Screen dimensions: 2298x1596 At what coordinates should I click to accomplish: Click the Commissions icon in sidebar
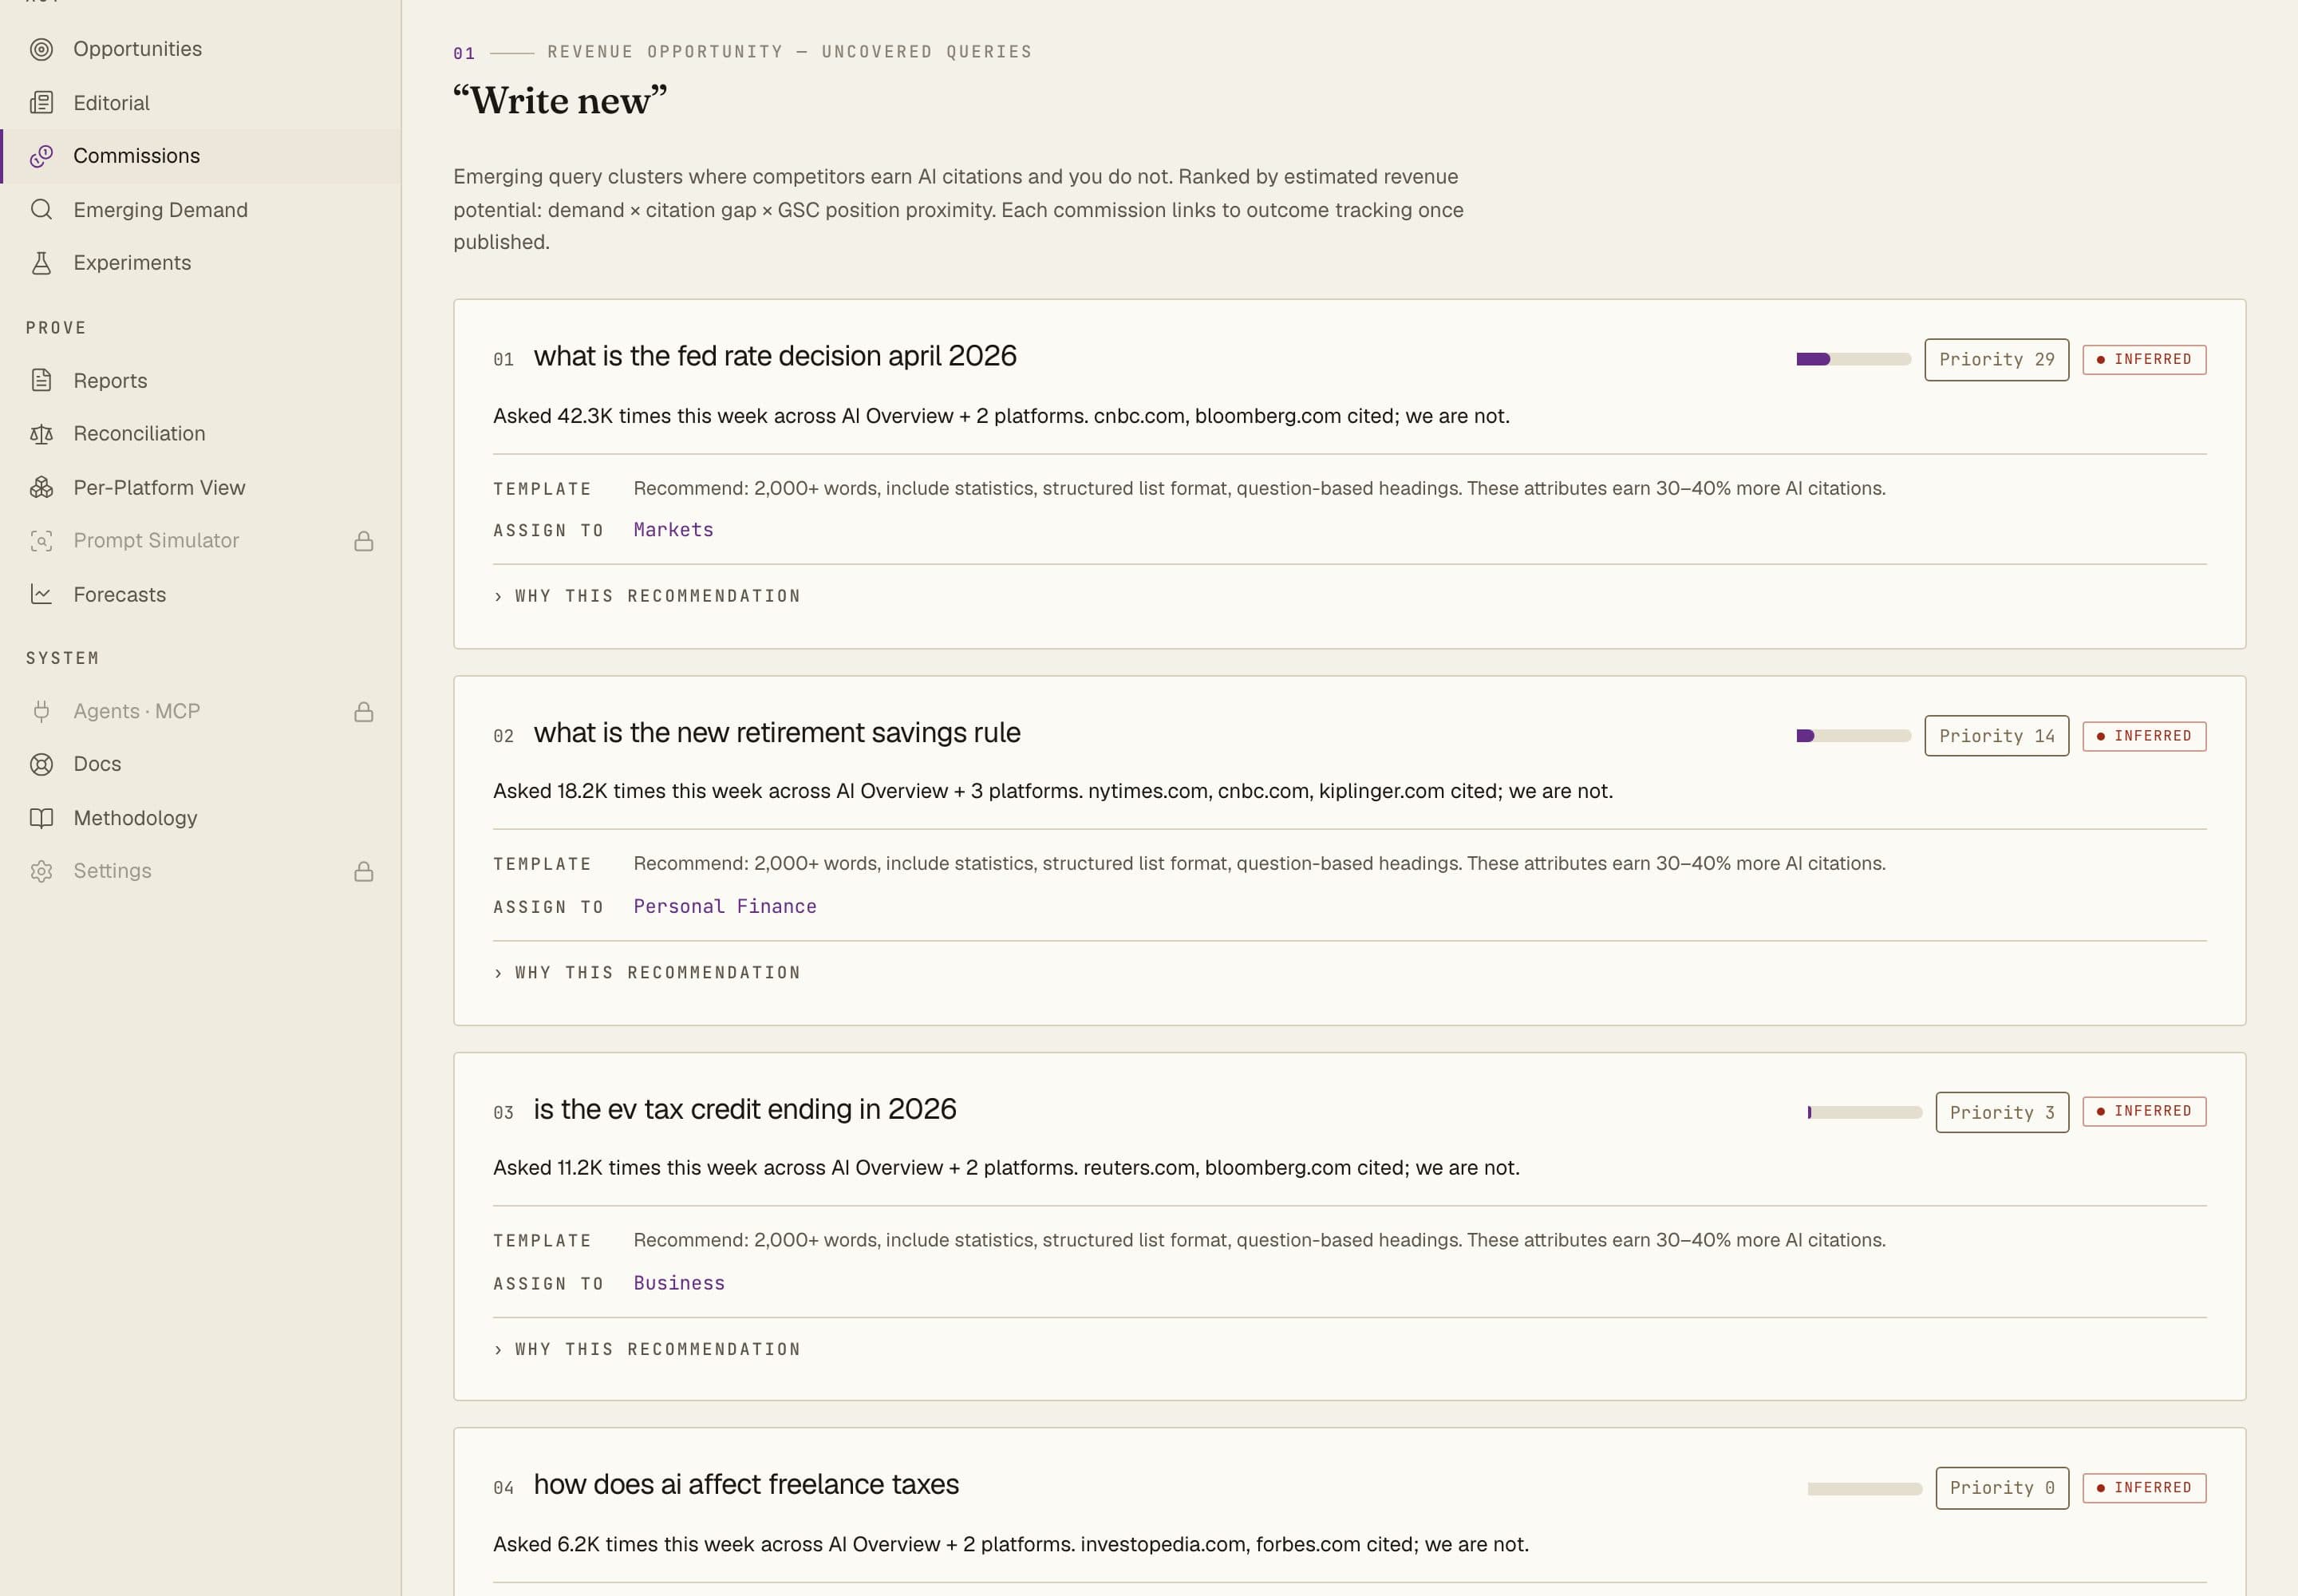[41, 156]
